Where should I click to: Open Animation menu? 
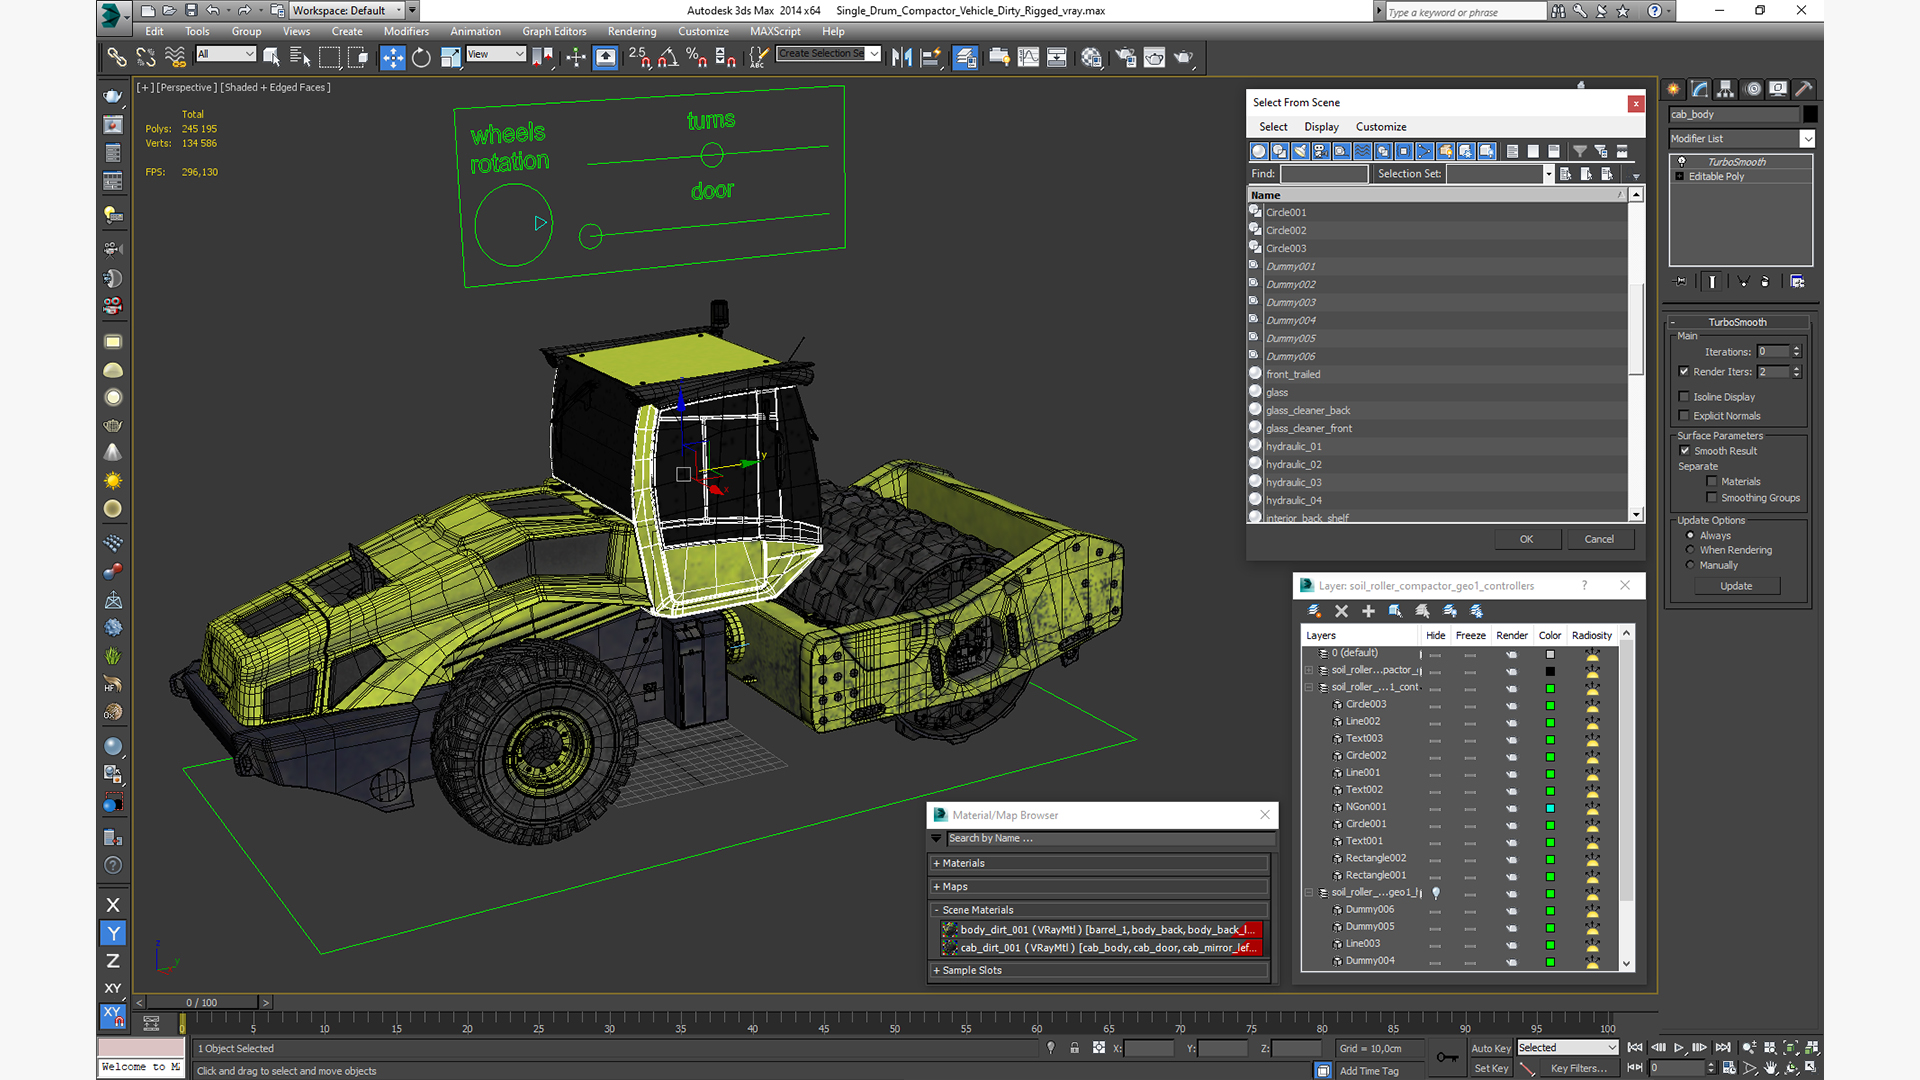coord(475,31)
